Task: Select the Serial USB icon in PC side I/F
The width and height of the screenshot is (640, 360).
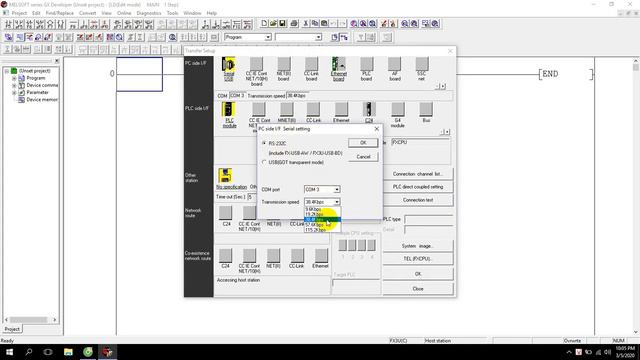Action: coord(229,65)
